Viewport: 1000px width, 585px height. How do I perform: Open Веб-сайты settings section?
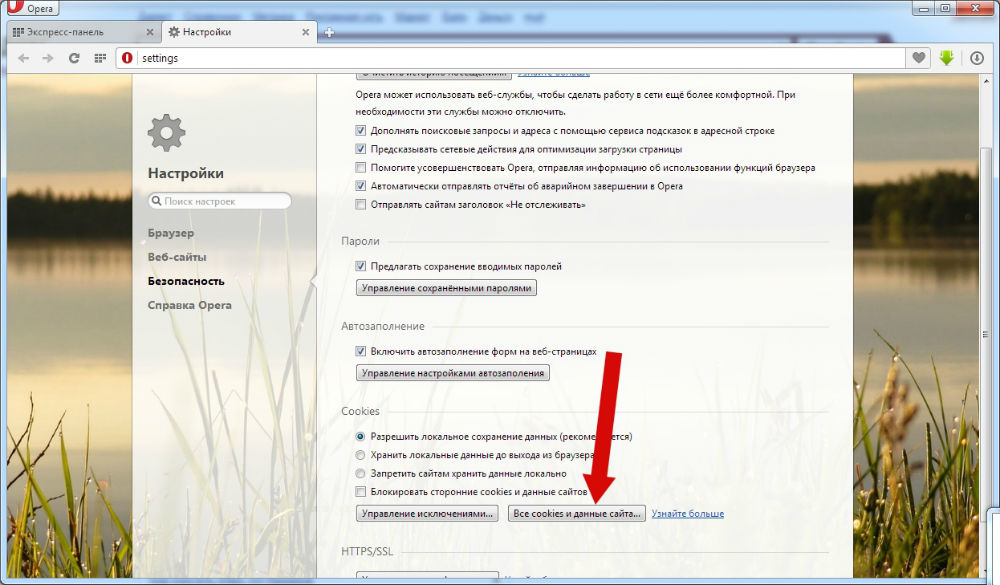[177, 257]
